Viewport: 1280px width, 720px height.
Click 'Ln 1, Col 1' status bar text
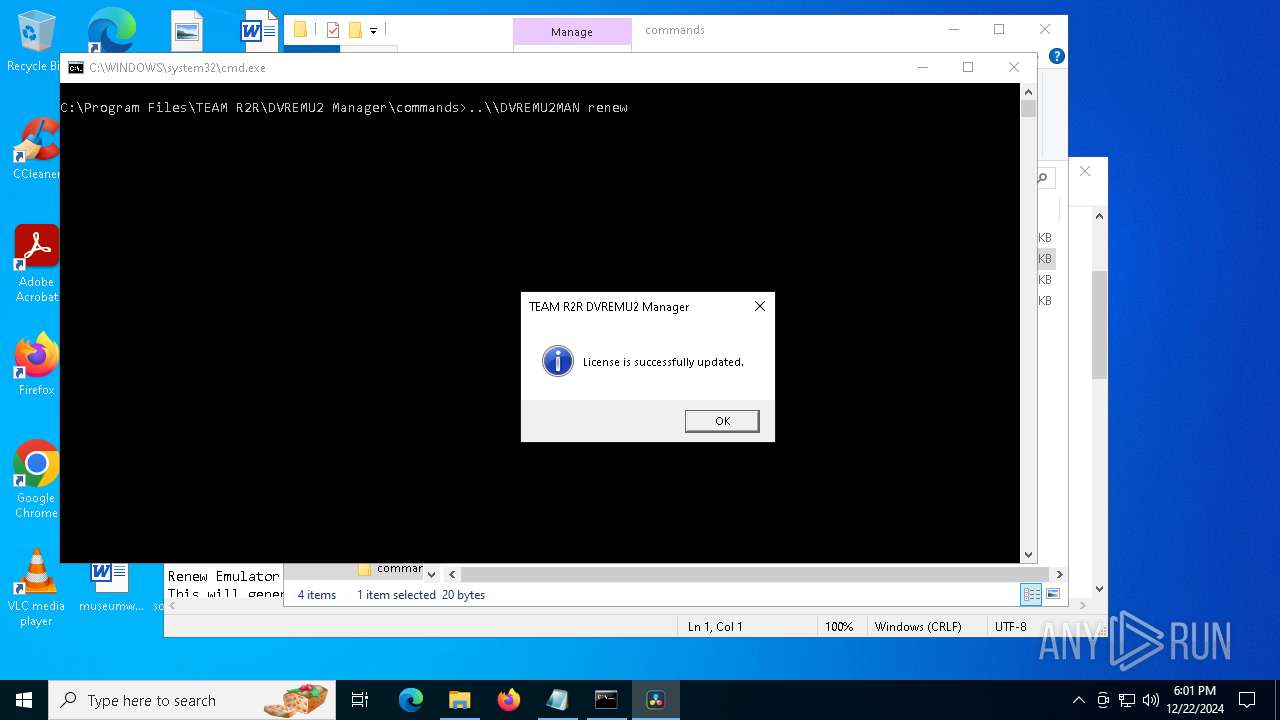(x=715, y=627)
